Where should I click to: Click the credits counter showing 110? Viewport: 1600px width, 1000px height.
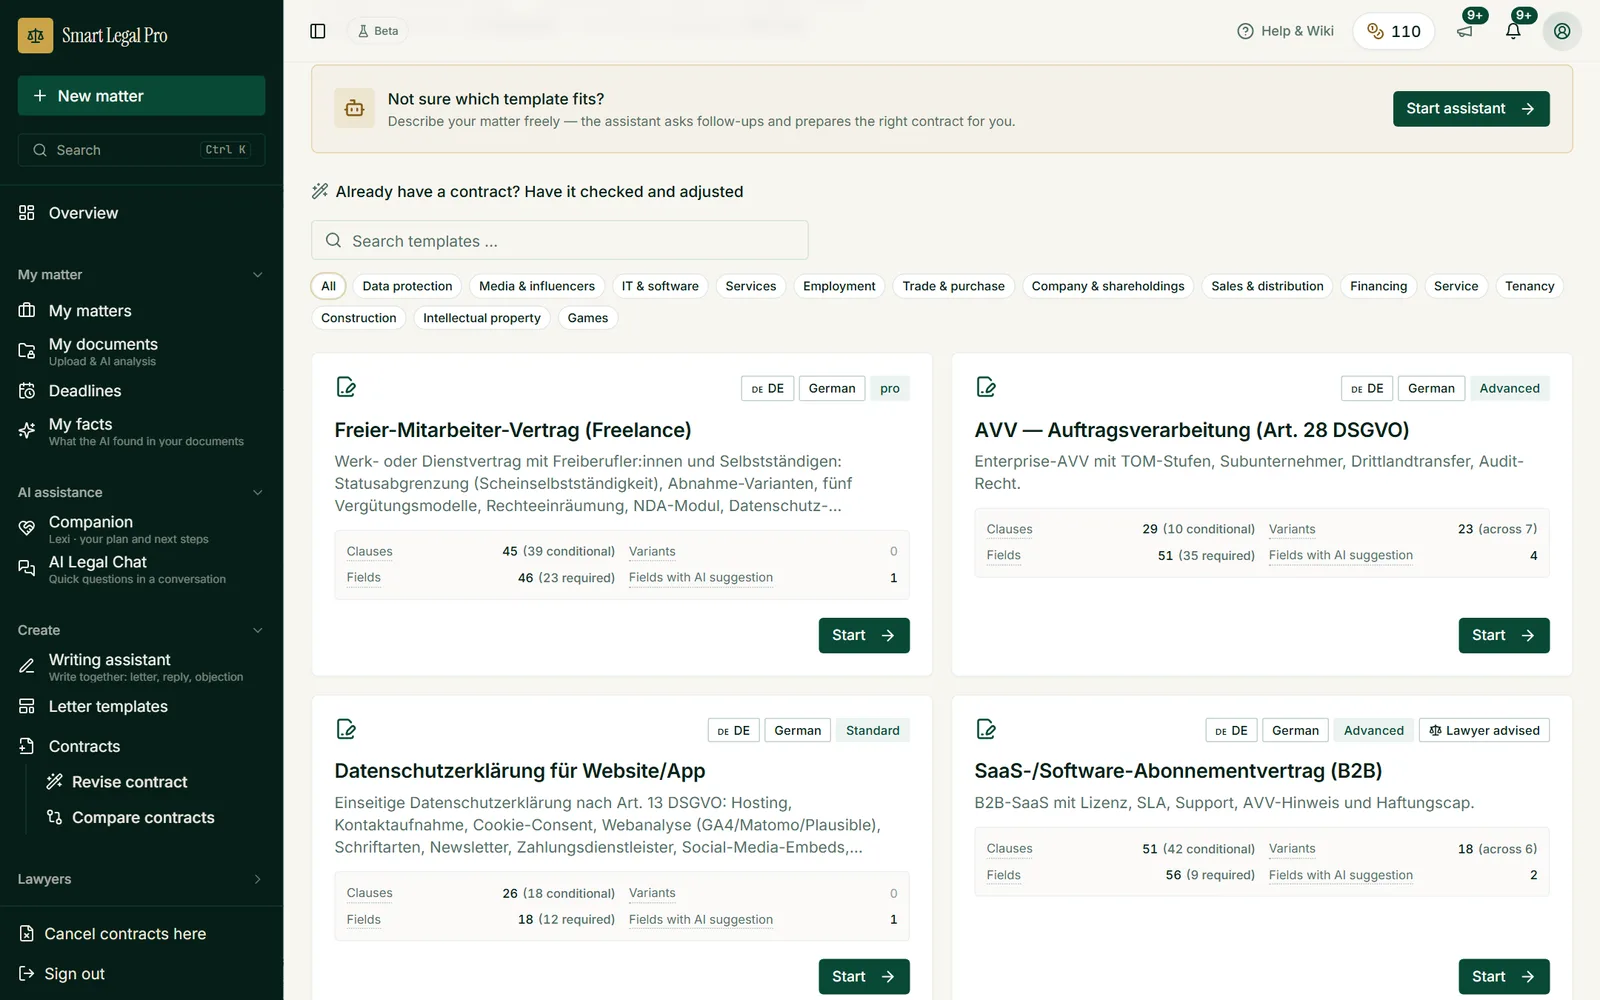[1393, 31]
